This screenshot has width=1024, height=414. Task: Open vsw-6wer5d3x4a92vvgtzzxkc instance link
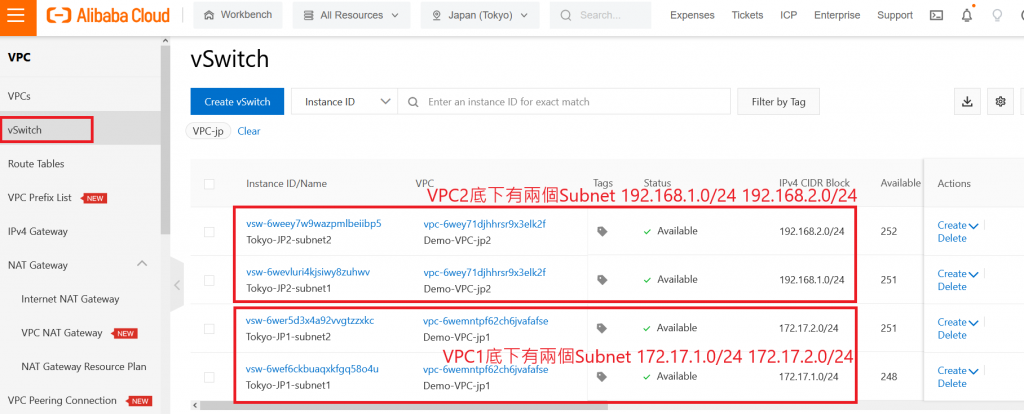pyautogui.click(x=310, y=321)
